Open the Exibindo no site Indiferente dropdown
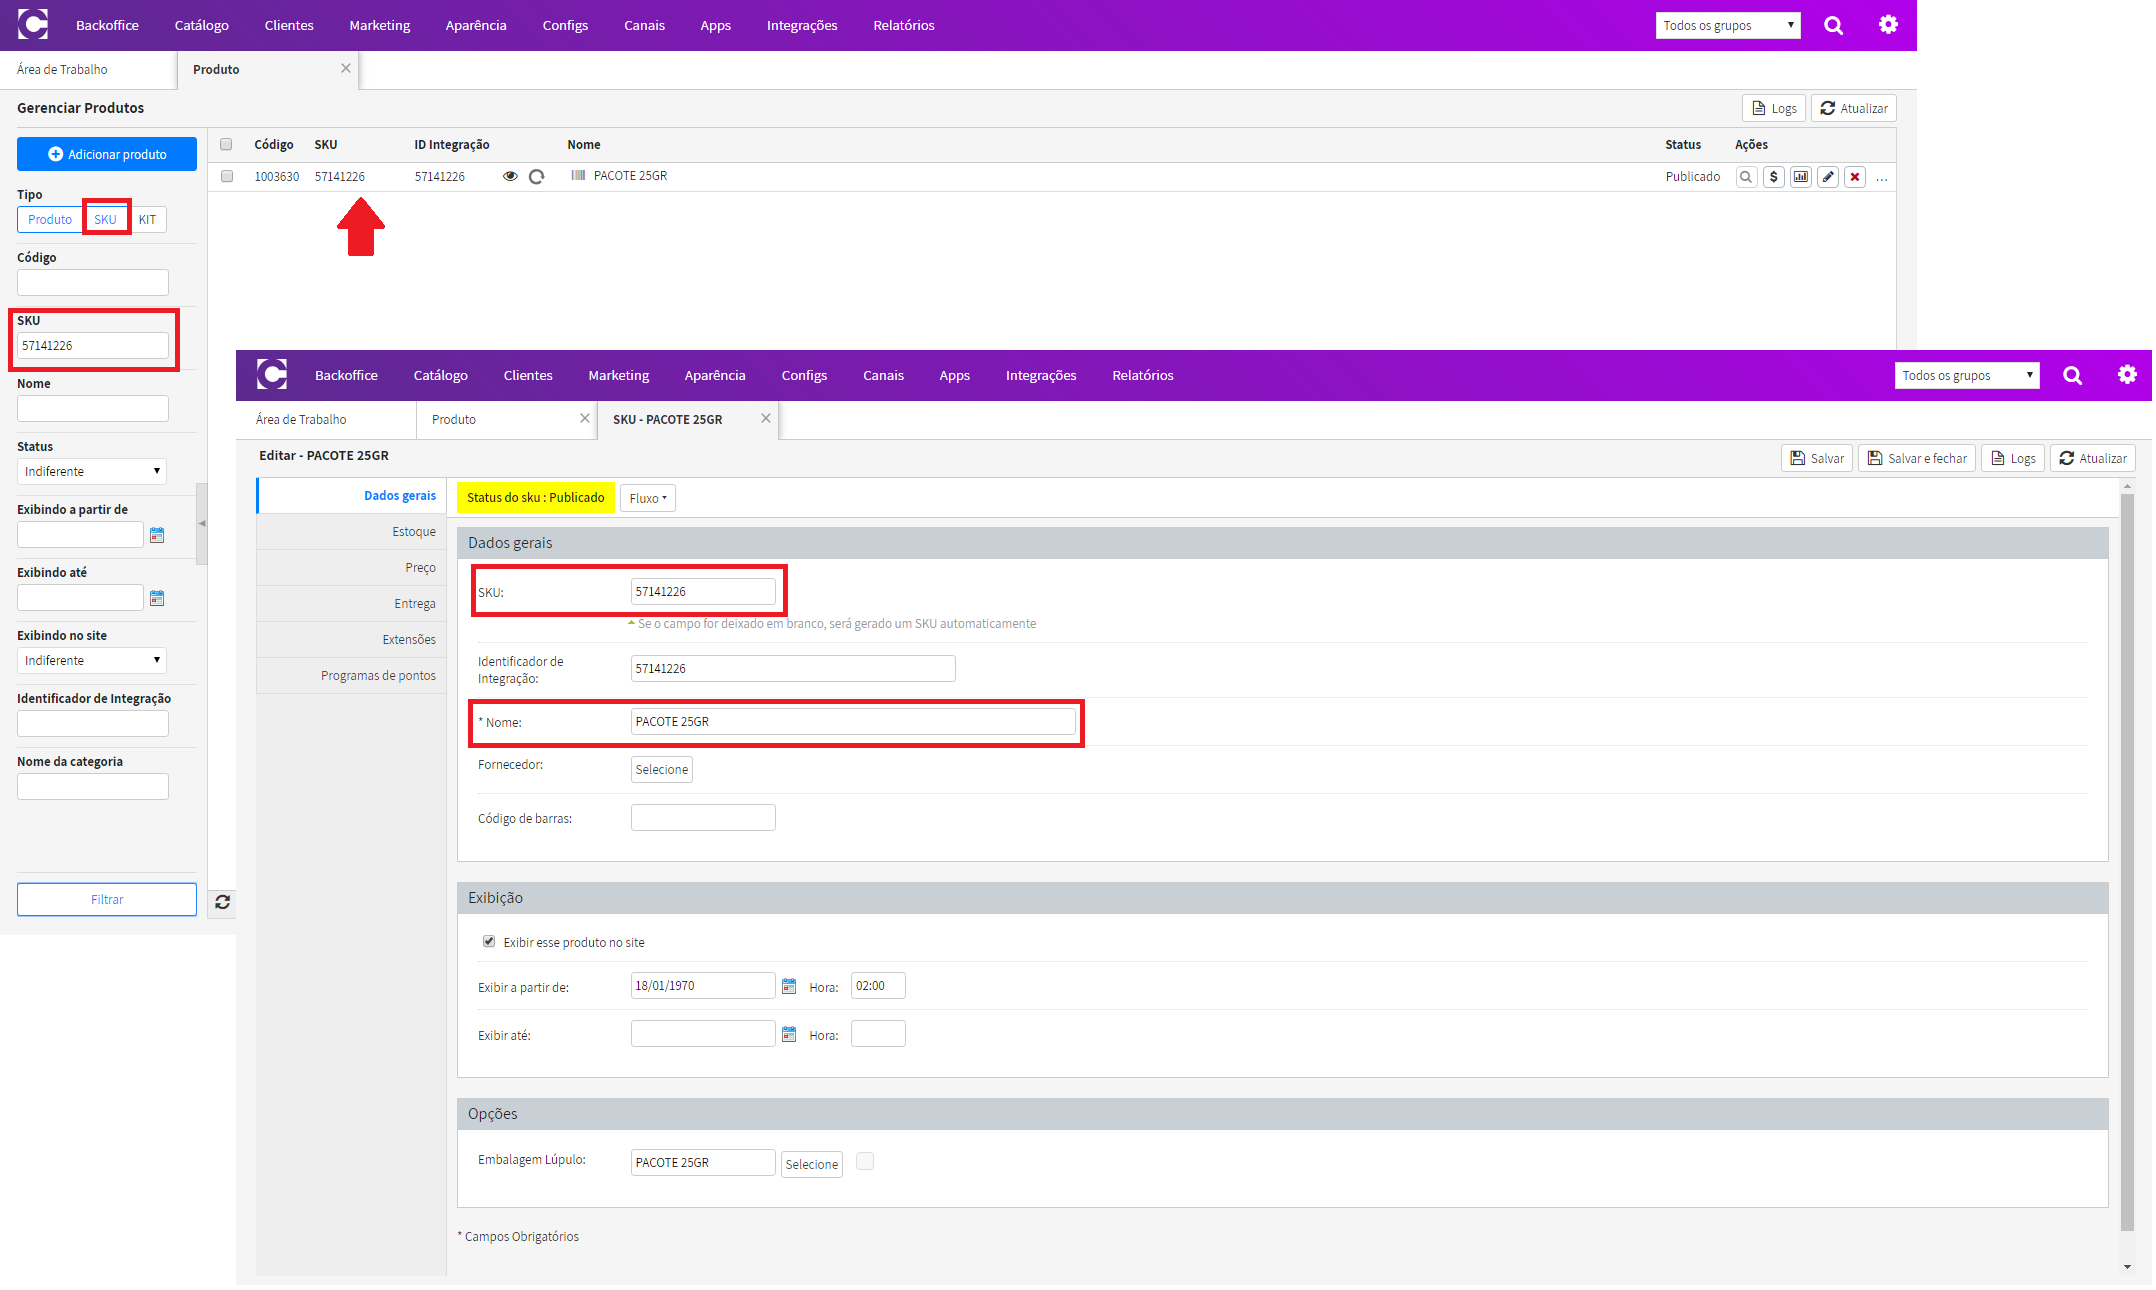The image size is (2156, 1290). 92,660
